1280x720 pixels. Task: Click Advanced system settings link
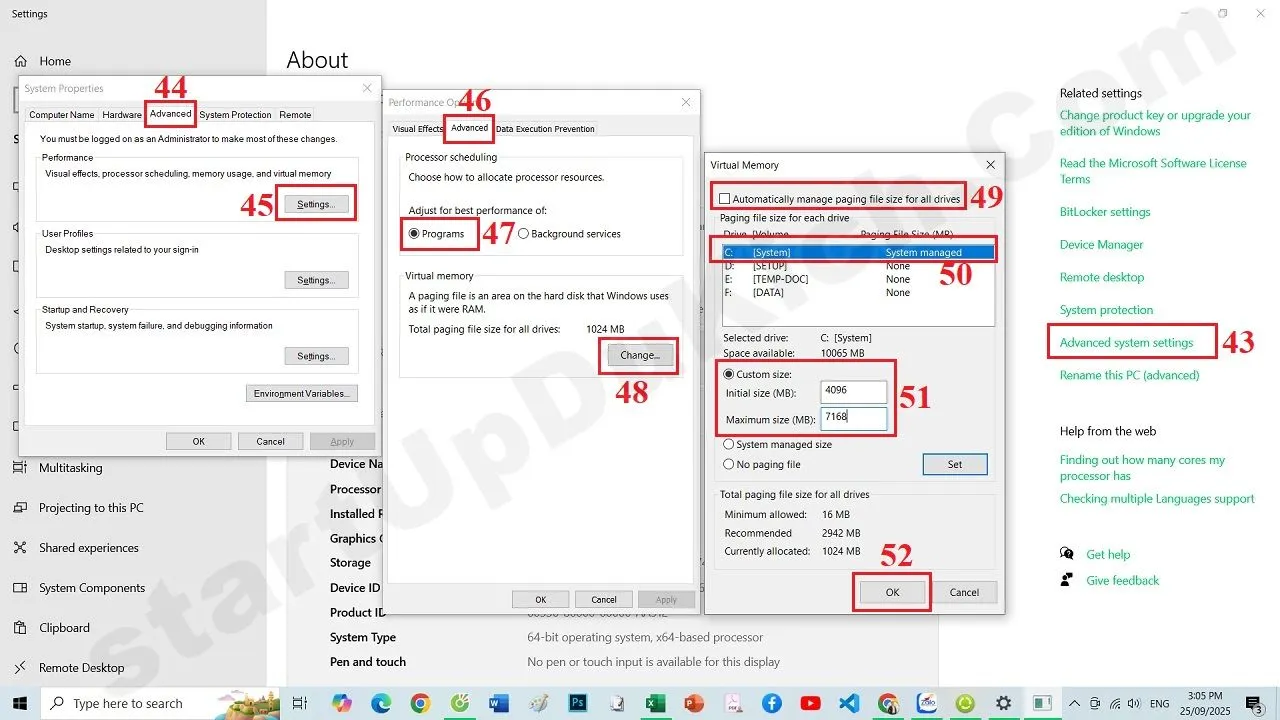1126,343
